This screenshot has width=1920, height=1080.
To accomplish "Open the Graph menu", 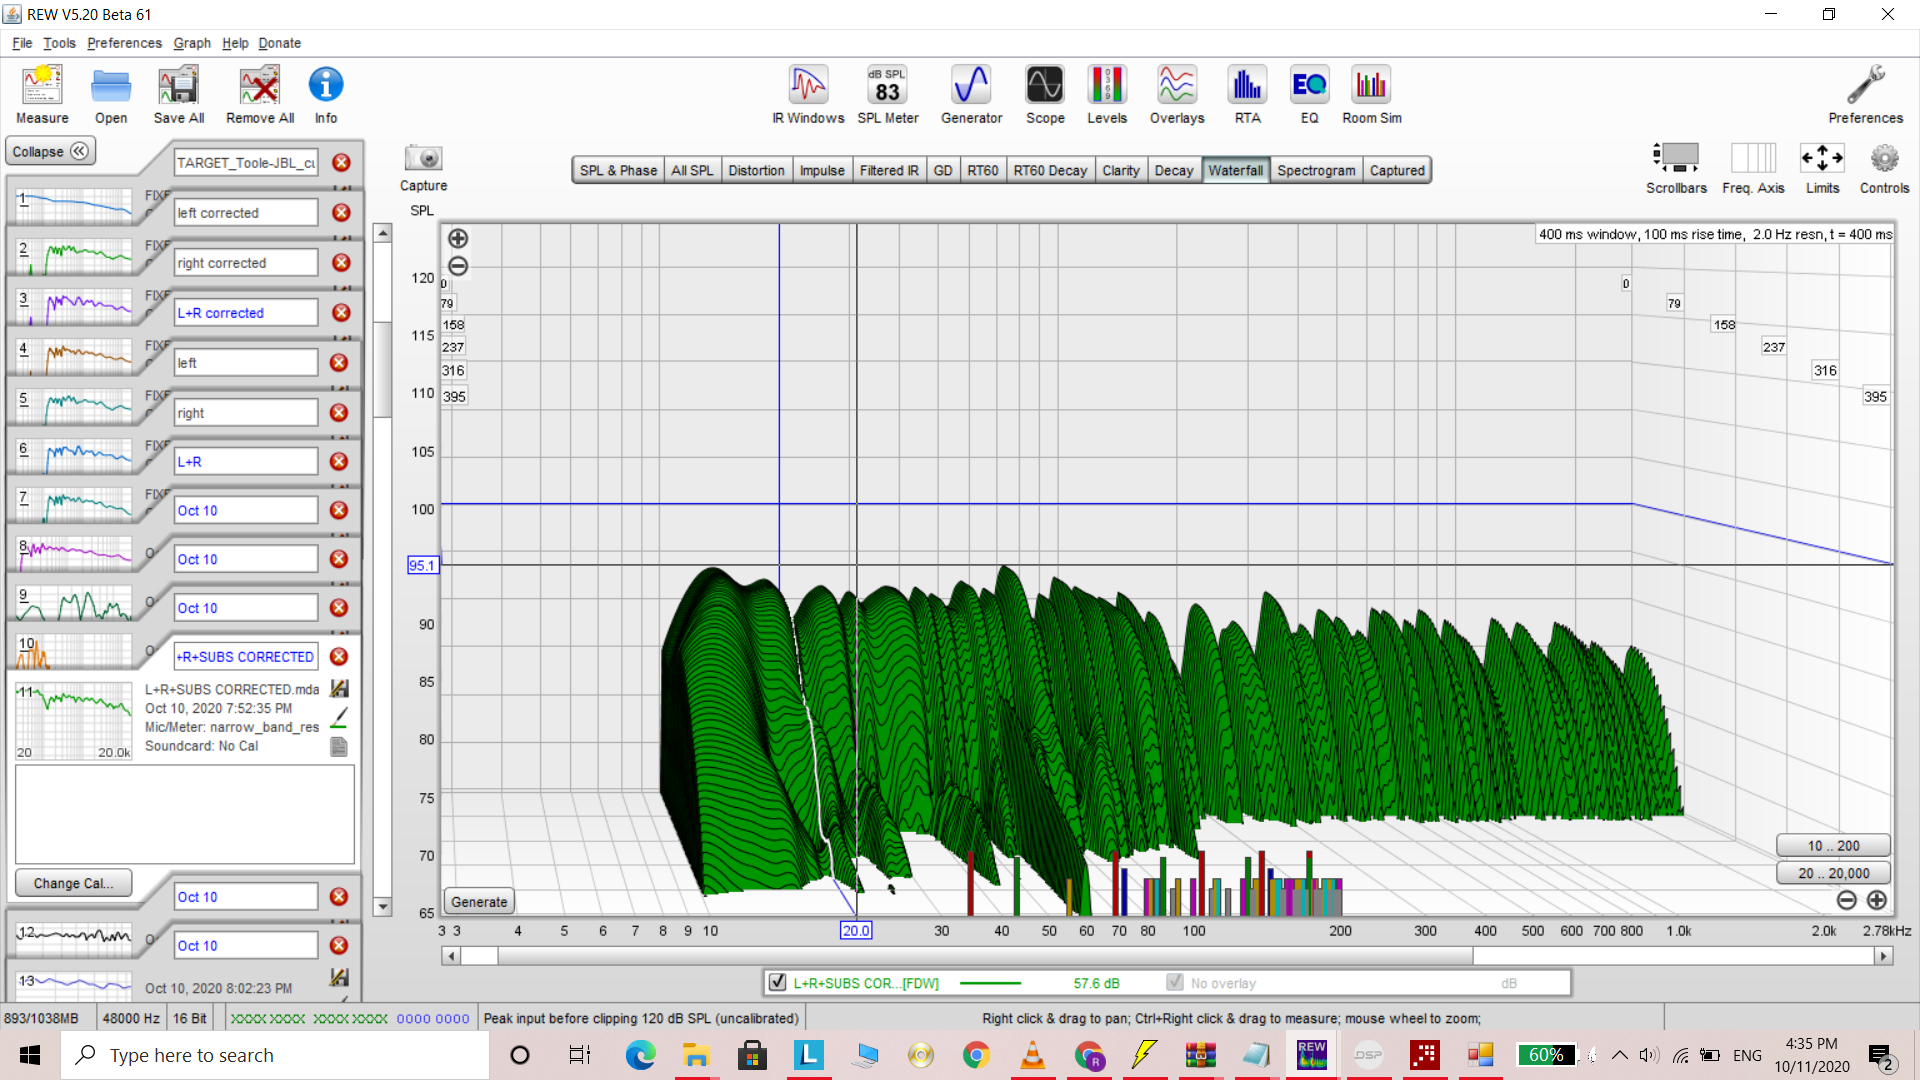I will pos(192,43).
